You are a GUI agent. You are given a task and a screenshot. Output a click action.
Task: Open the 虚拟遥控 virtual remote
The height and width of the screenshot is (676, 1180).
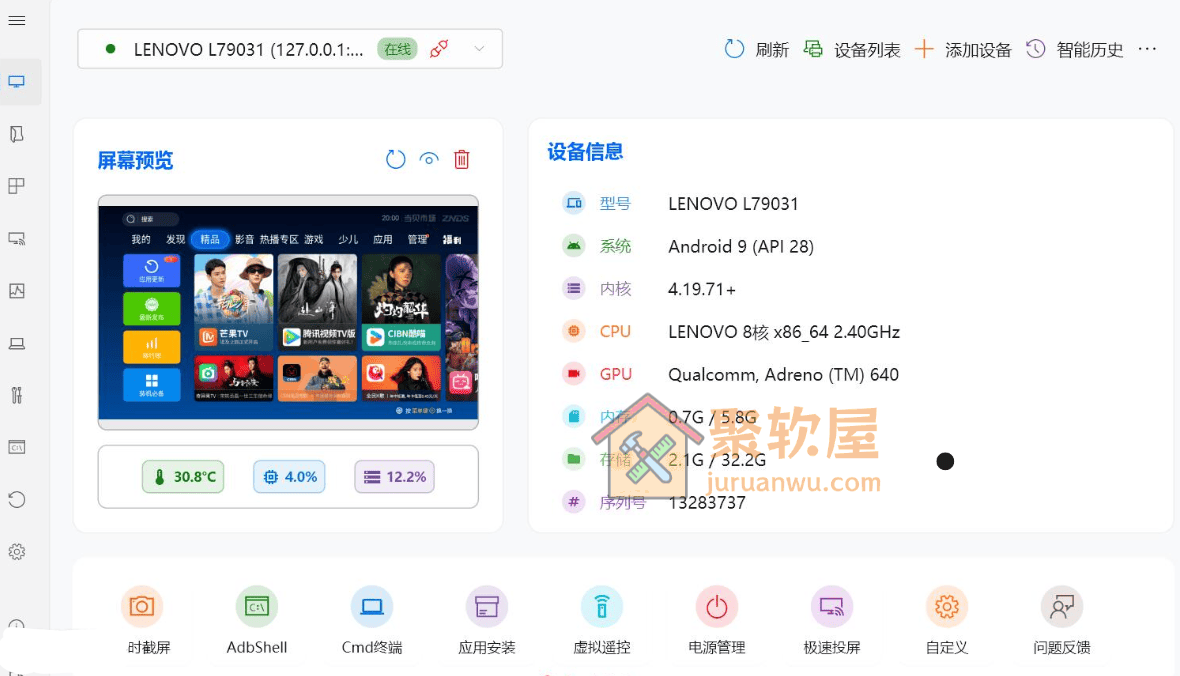[x=601, y=621]
